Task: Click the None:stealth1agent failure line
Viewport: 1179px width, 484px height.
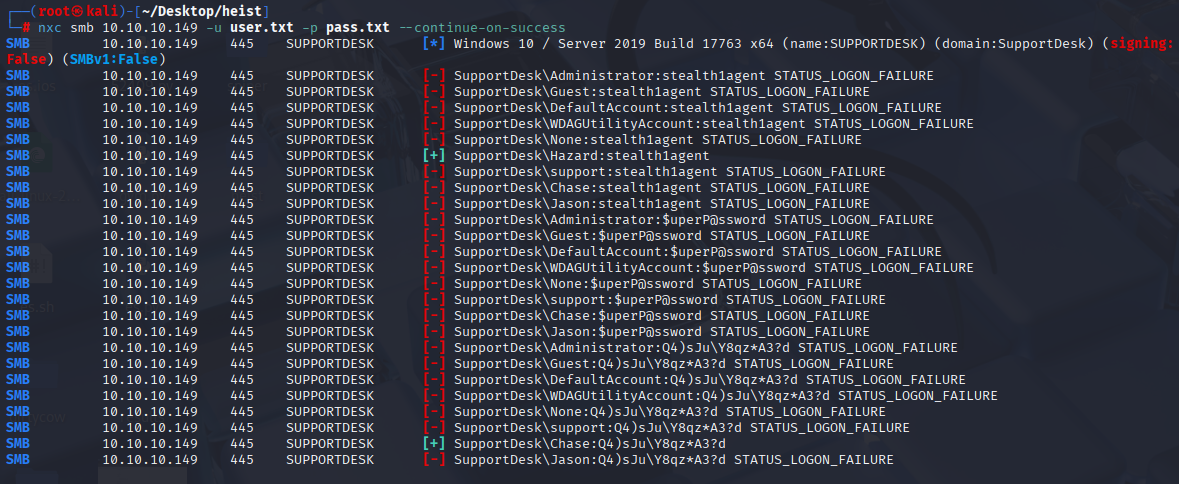Action: click(x=657, y=140)
